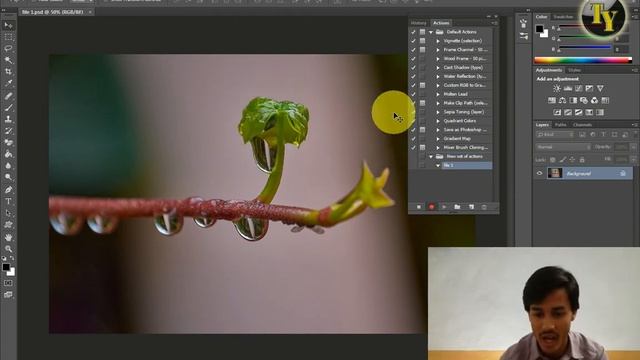This screenshot has width=640, height=360.
Task: Add Color Balance adjustment icon
Action: tap(562, 100)
